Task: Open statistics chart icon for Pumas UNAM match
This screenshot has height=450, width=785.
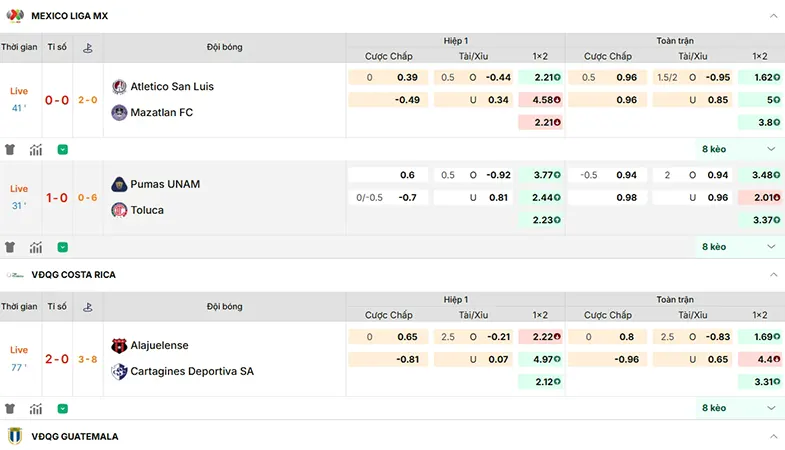Action: click(x=36, y=247)
